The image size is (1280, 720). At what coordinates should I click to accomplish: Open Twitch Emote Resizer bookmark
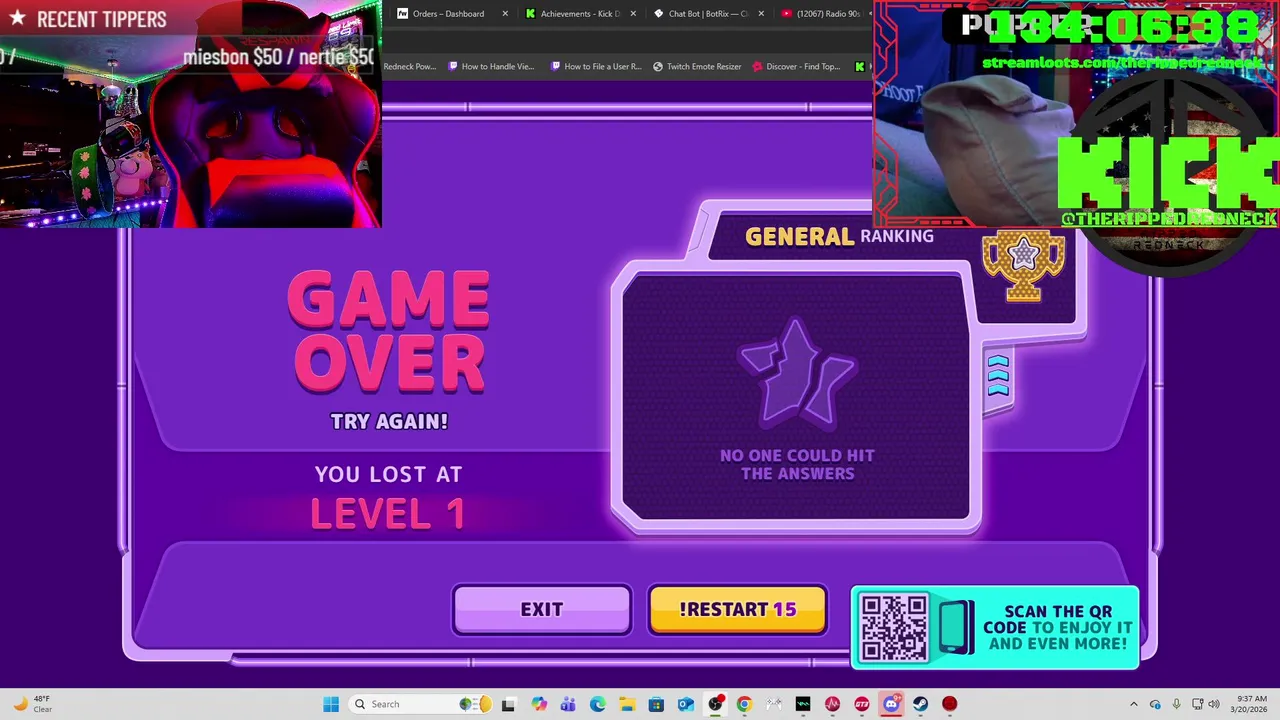[697, 67]
